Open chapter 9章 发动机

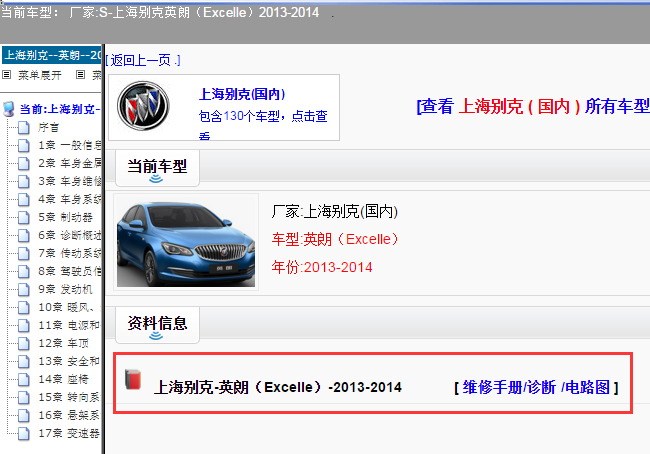coord(65,289)
